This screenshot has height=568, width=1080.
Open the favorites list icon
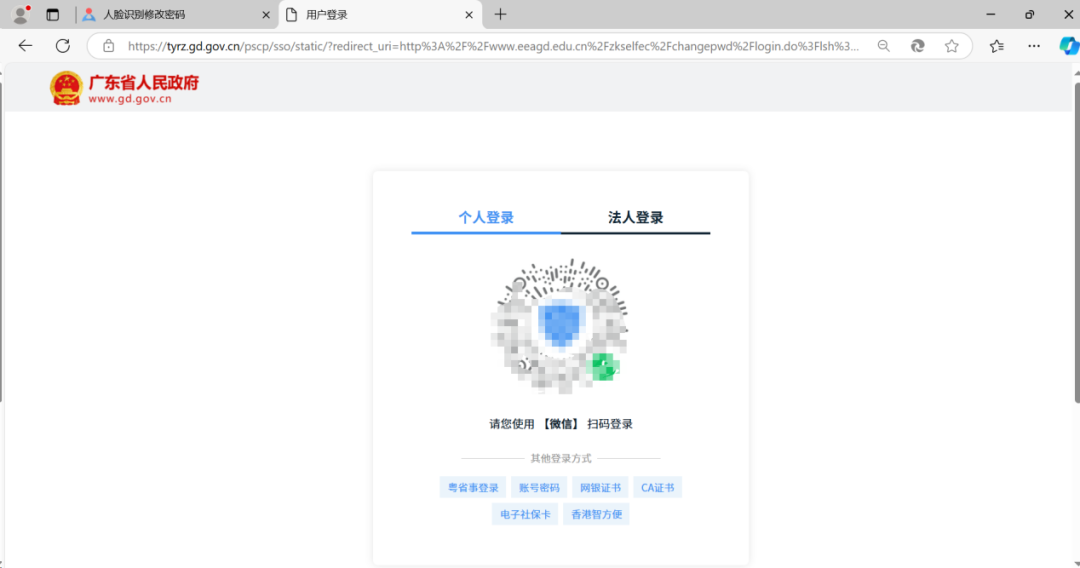997,46
